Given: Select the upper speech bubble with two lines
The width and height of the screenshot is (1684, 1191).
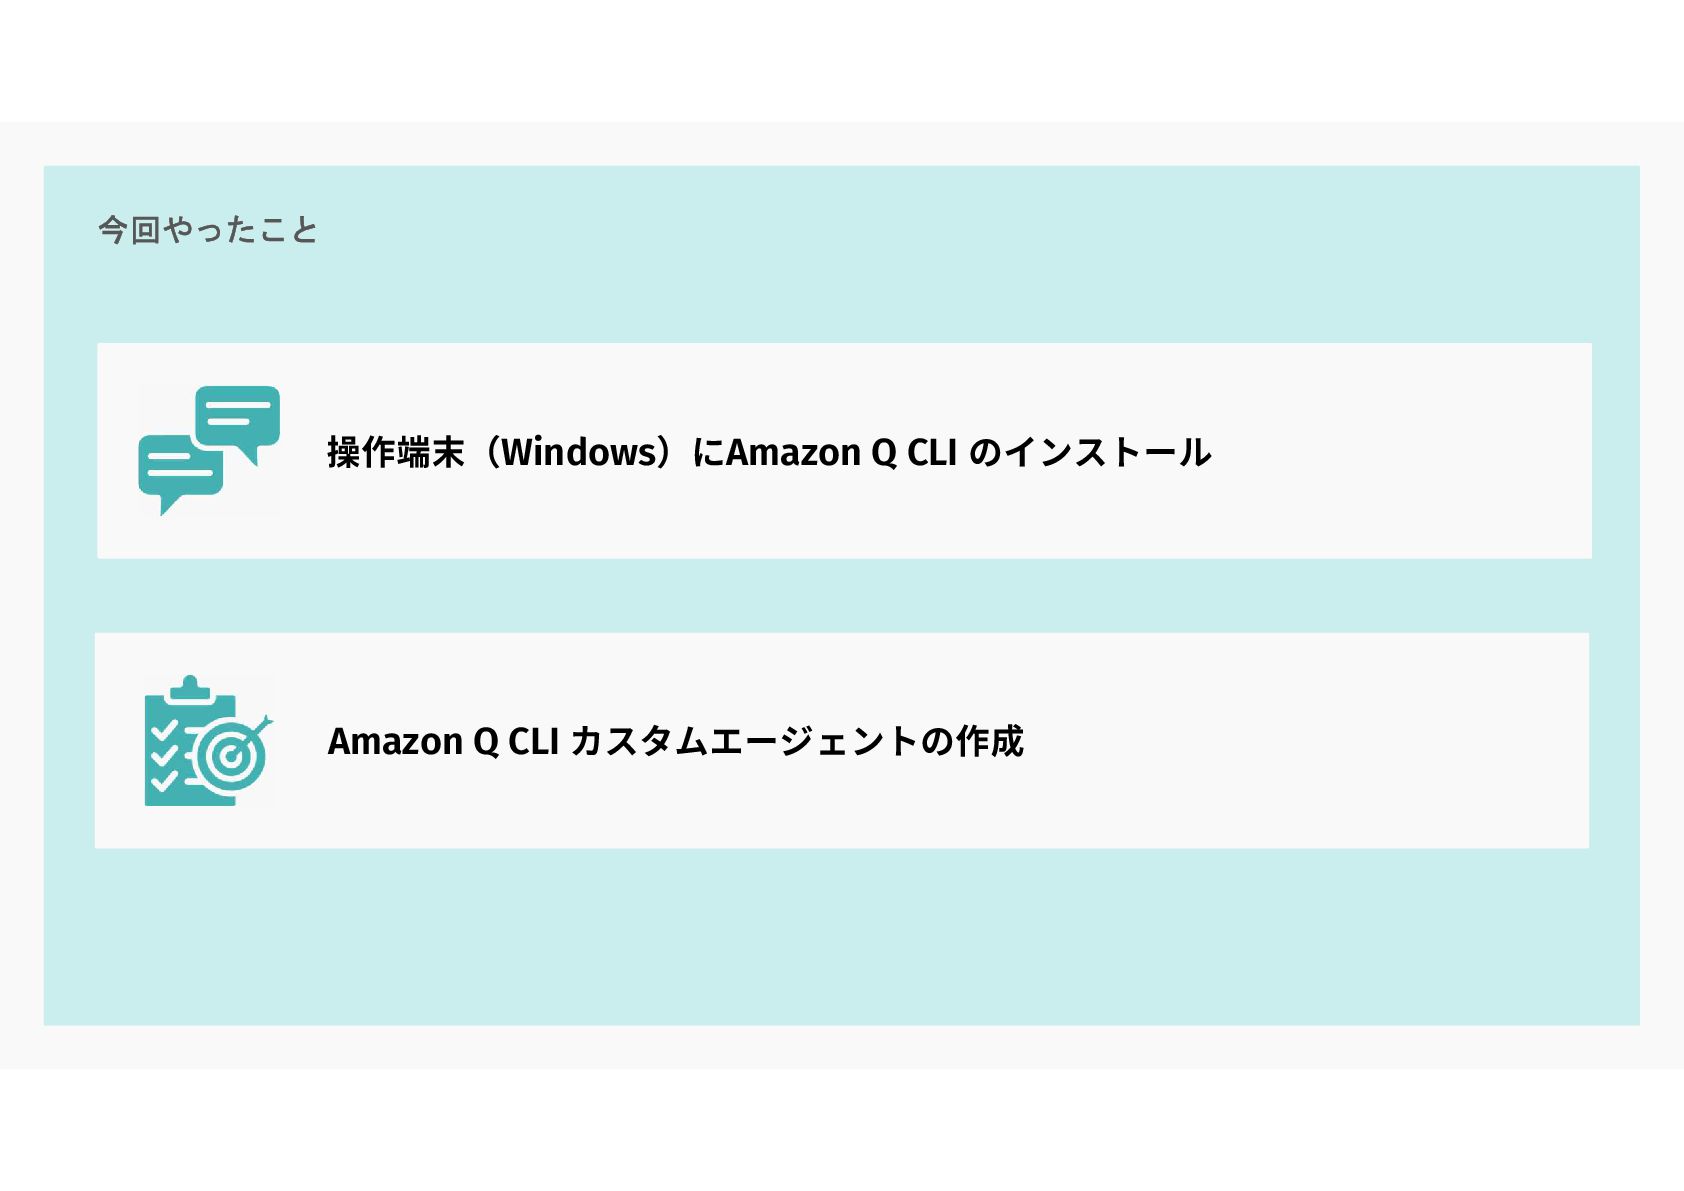Looking at the screenshot, I should pos(238,415).
